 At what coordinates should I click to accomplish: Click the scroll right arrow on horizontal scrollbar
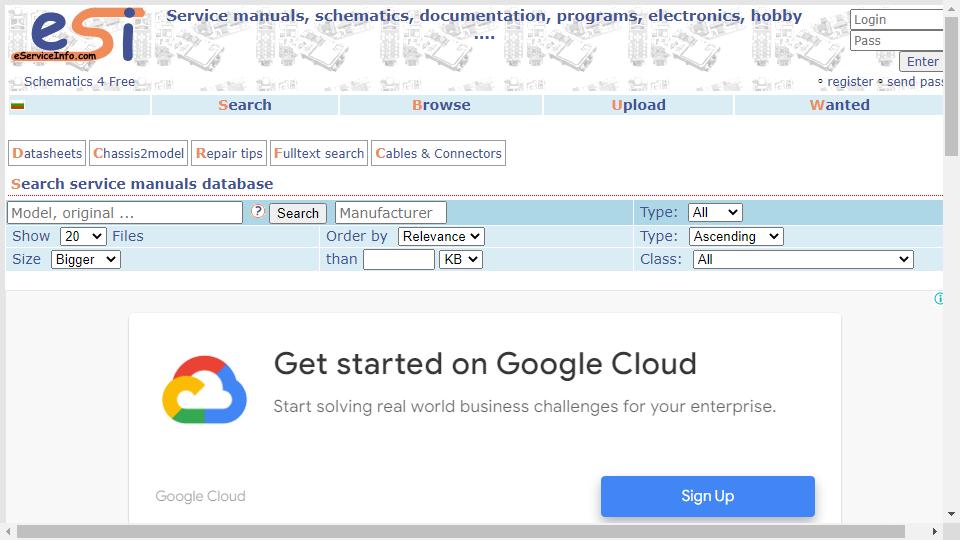(935, 531)
